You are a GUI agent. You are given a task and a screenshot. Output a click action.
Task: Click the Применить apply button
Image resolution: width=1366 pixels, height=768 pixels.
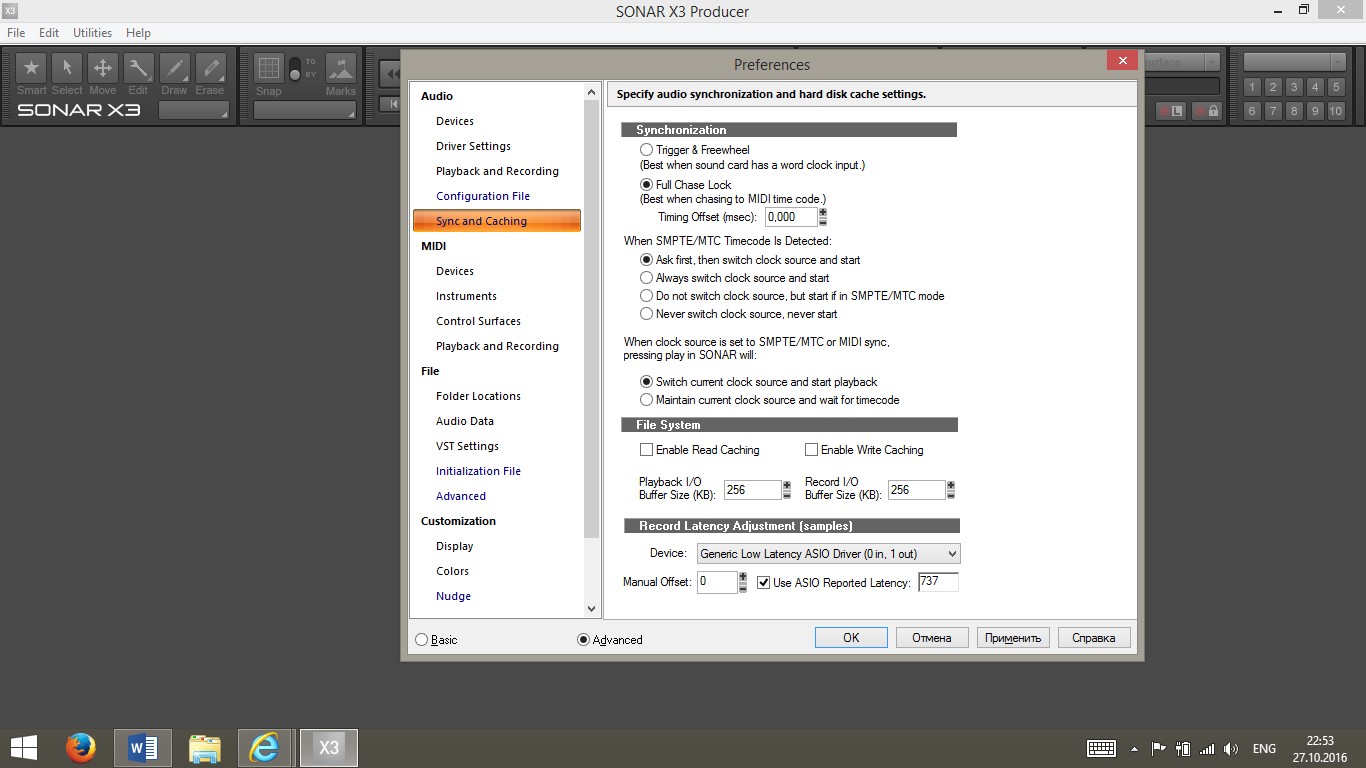1013,638
